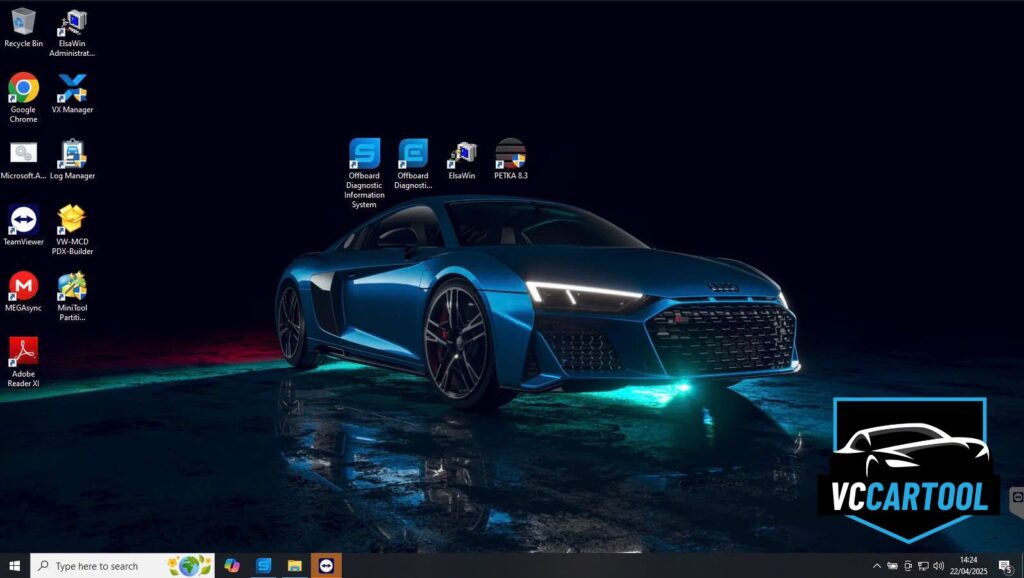Select VW-MCD PDX-Builder icon
This screenshot has width=1024, height=578.
72,220
